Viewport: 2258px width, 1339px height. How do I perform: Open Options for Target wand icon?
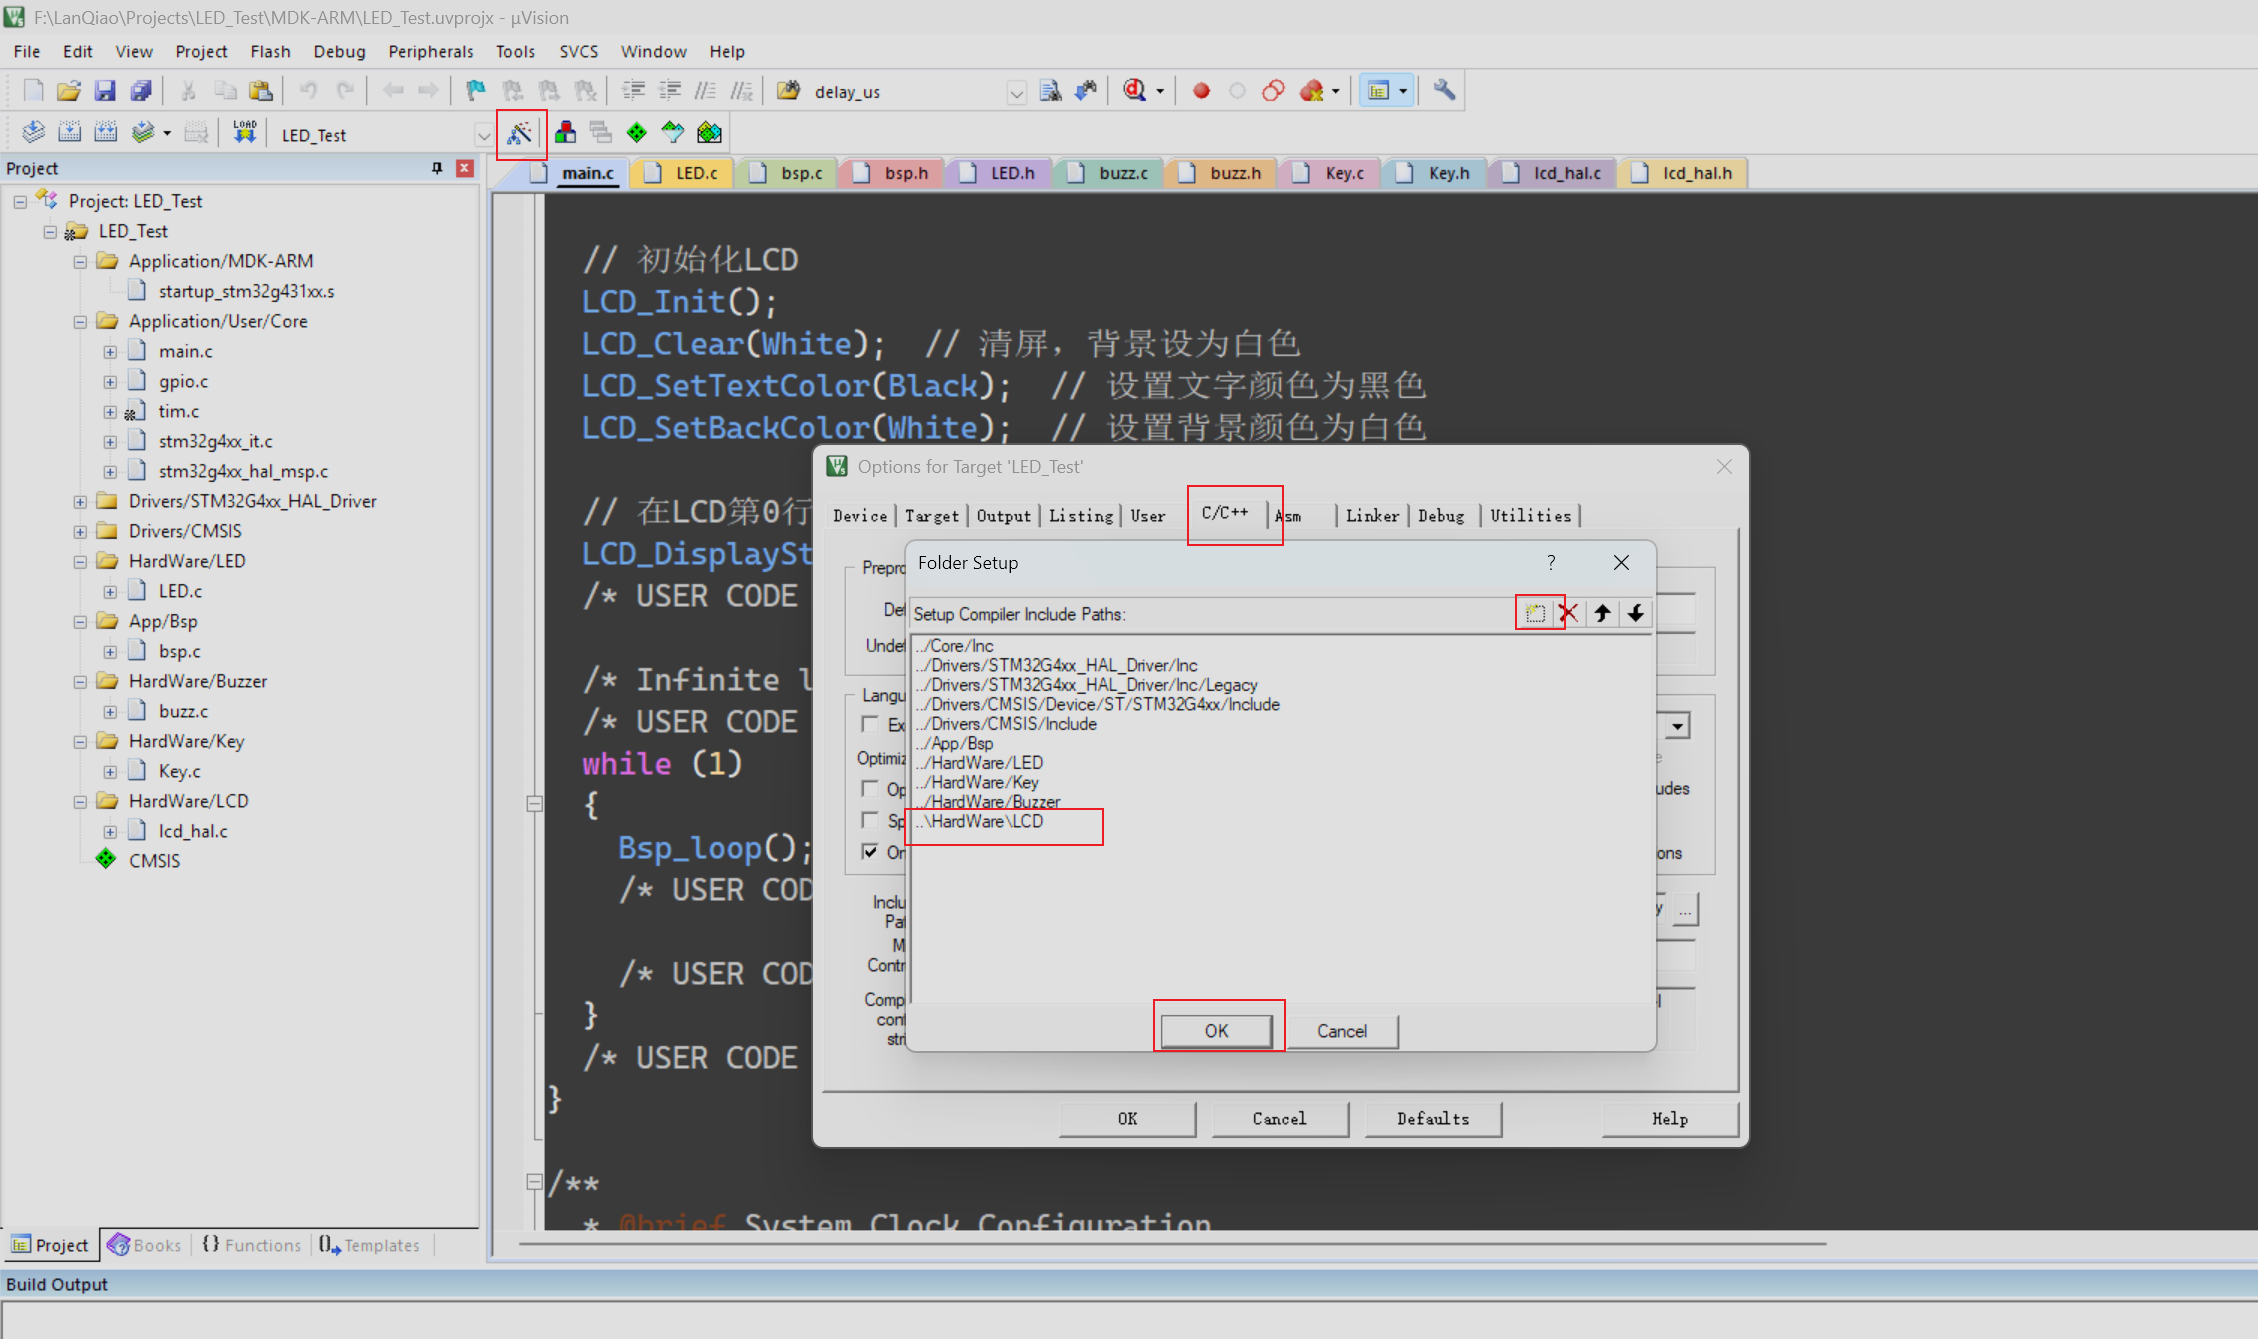point(520,133)
